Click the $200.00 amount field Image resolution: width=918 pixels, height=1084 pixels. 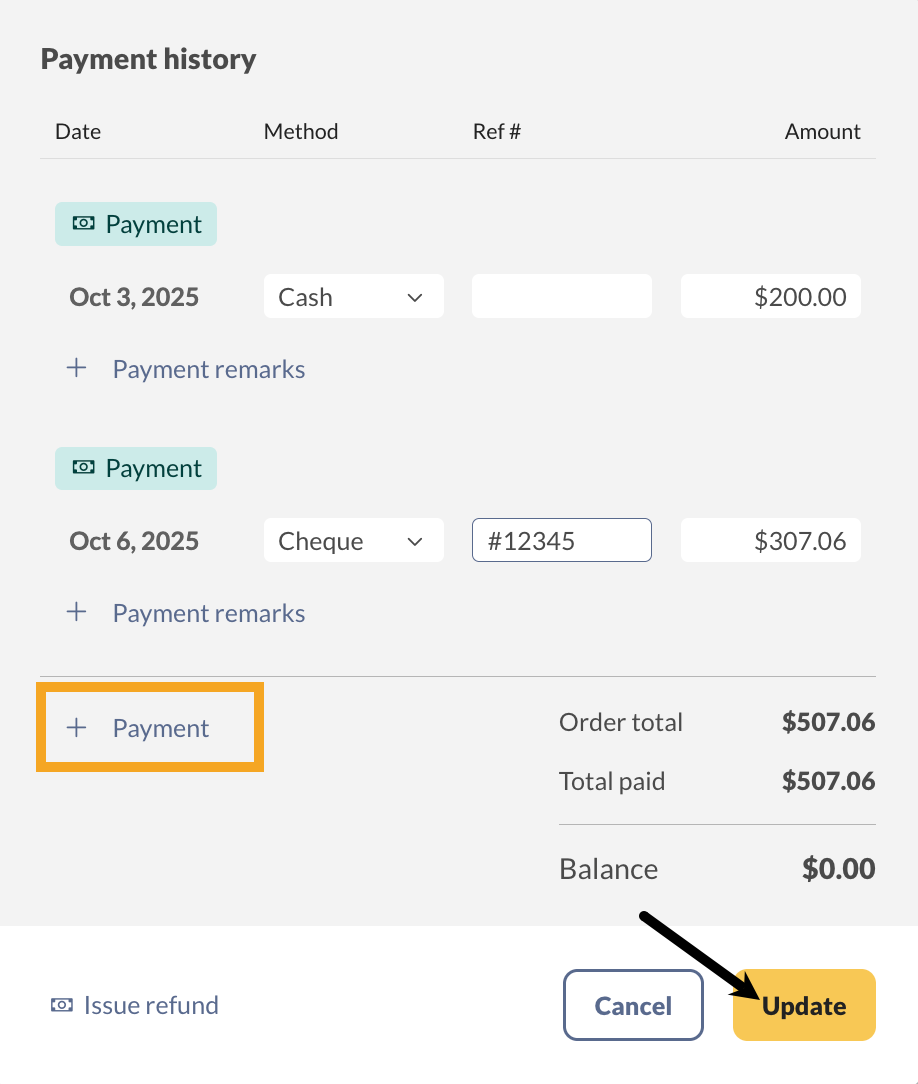pos(770,296)
